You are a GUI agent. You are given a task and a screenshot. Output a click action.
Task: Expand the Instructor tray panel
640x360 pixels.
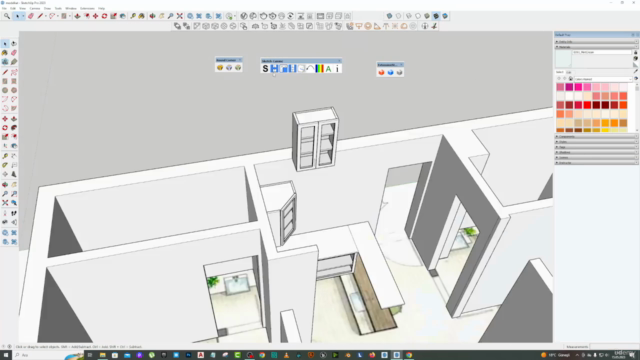[x=596, y=163]
